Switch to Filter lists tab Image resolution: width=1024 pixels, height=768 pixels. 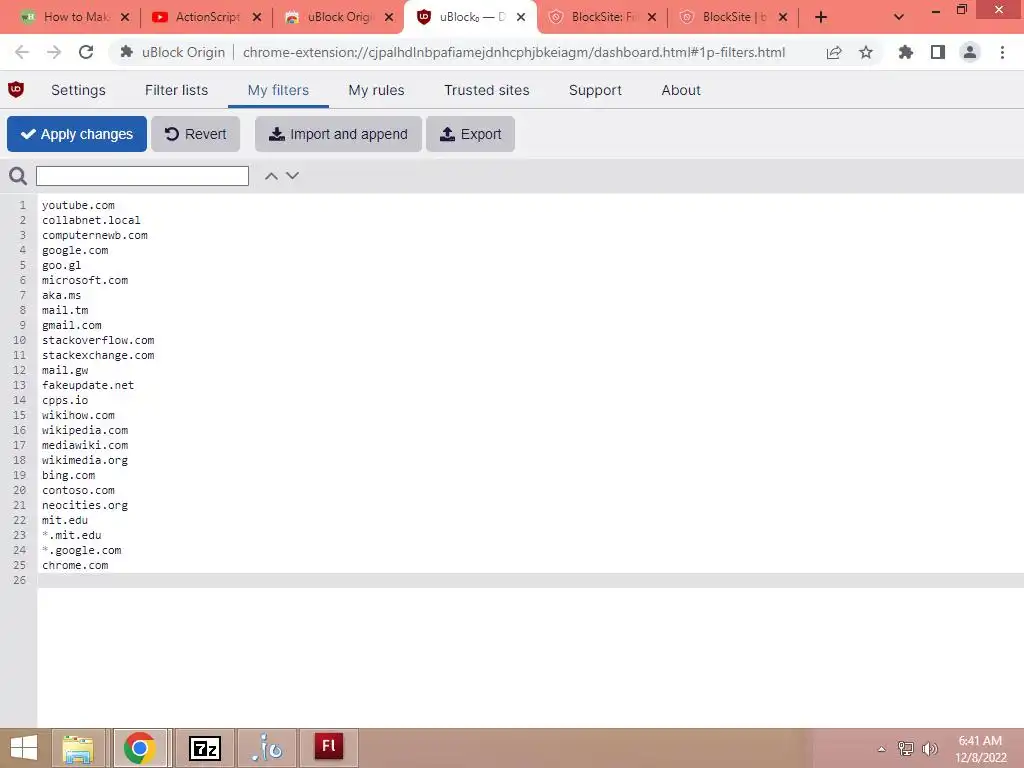(x=176, y=90)
